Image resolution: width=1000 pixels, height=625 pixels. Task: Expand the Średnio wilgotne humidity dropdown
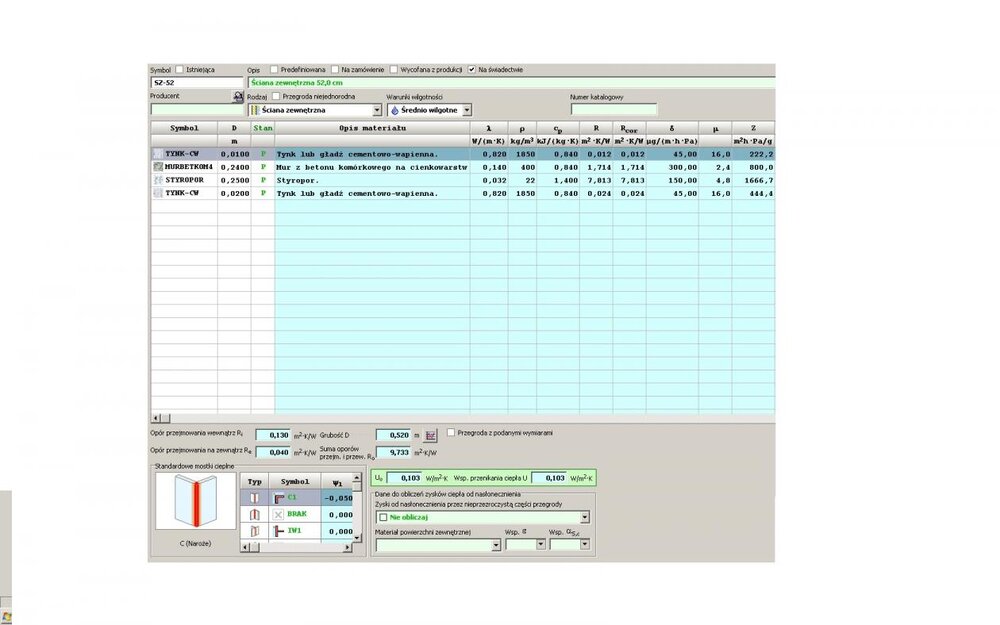point(467,110)
